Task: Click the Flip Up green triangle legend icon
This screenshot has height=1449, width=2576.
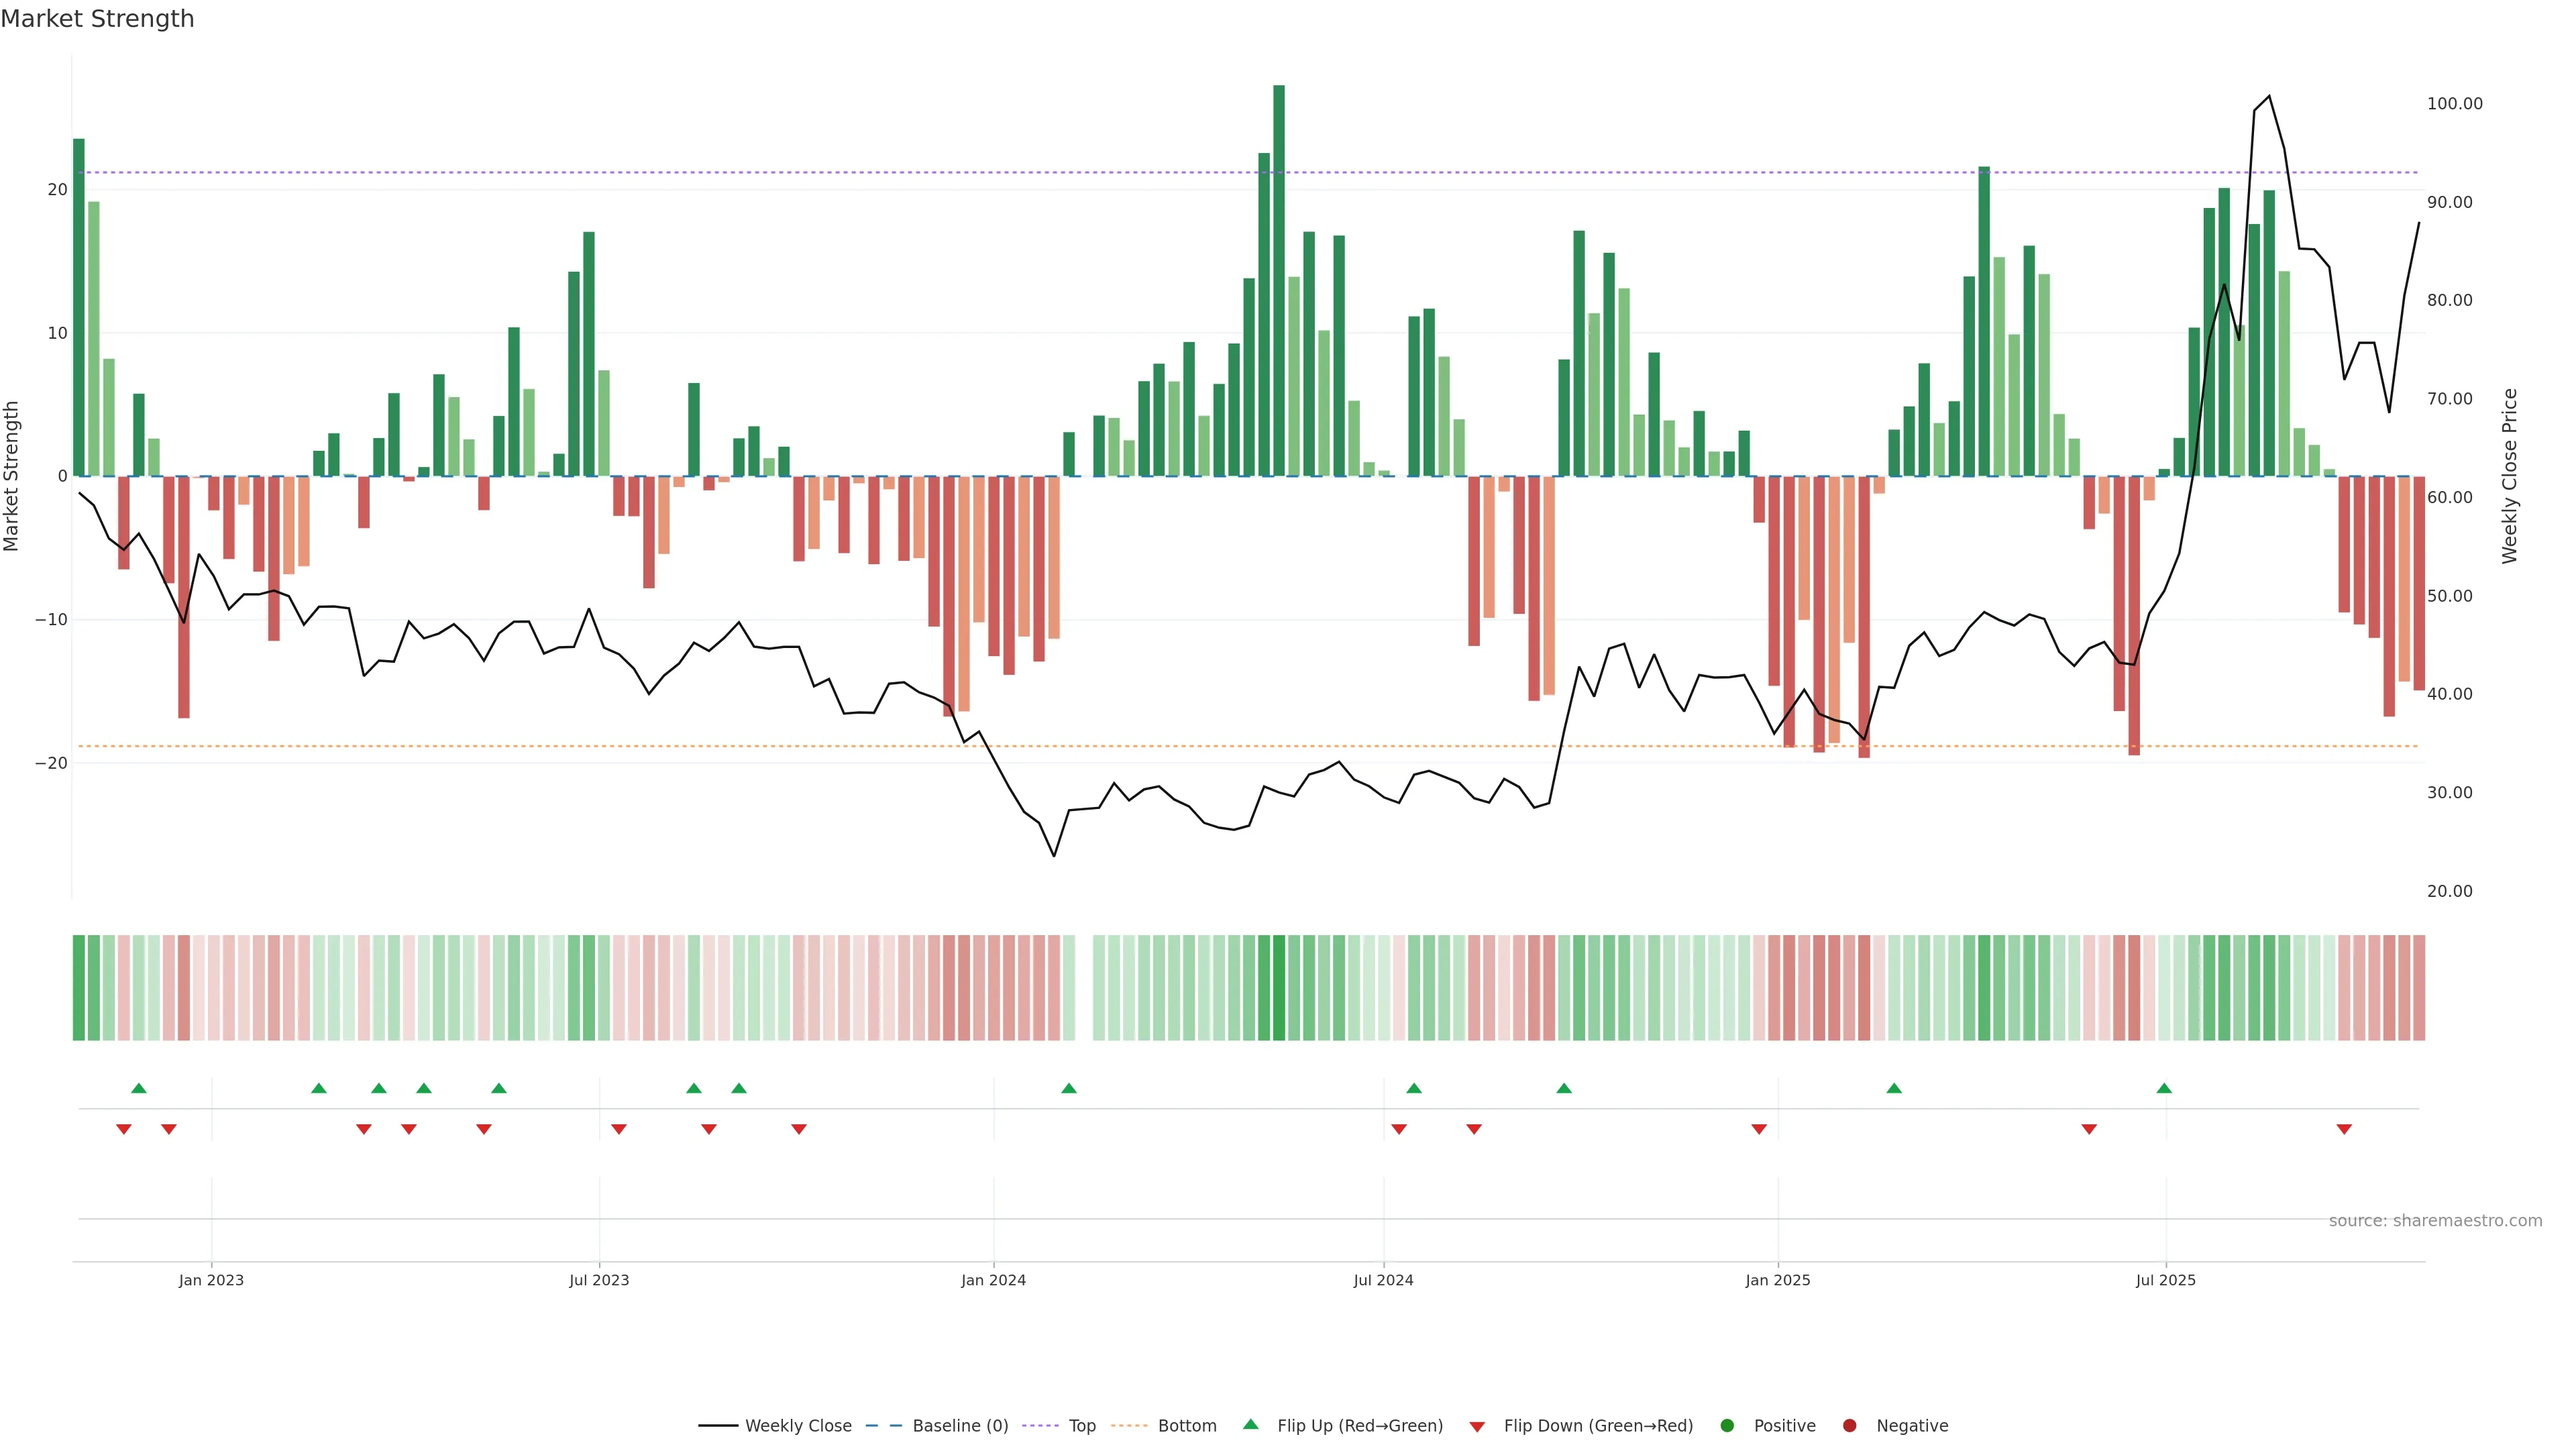Action: (x=1250, y=1425)
